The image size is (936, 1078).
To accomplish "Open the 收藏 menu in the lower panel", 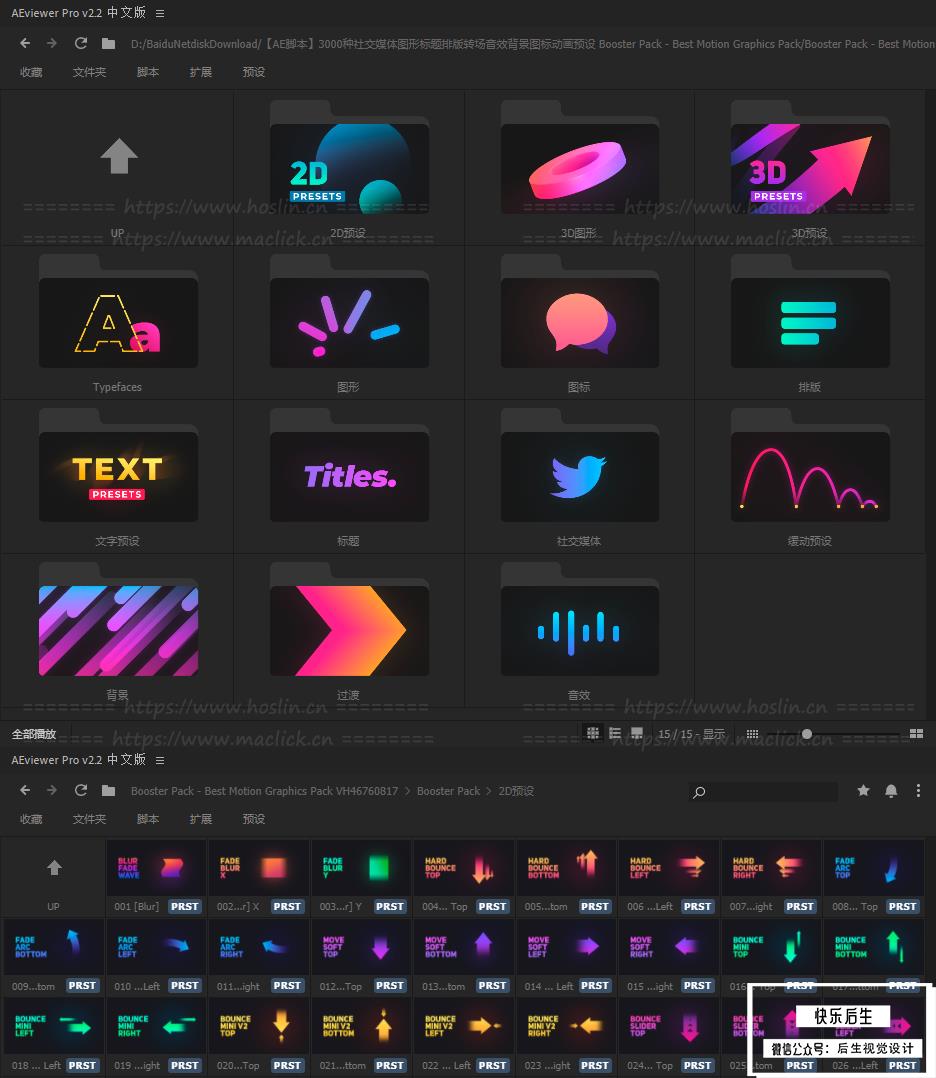I will (31, 819).
